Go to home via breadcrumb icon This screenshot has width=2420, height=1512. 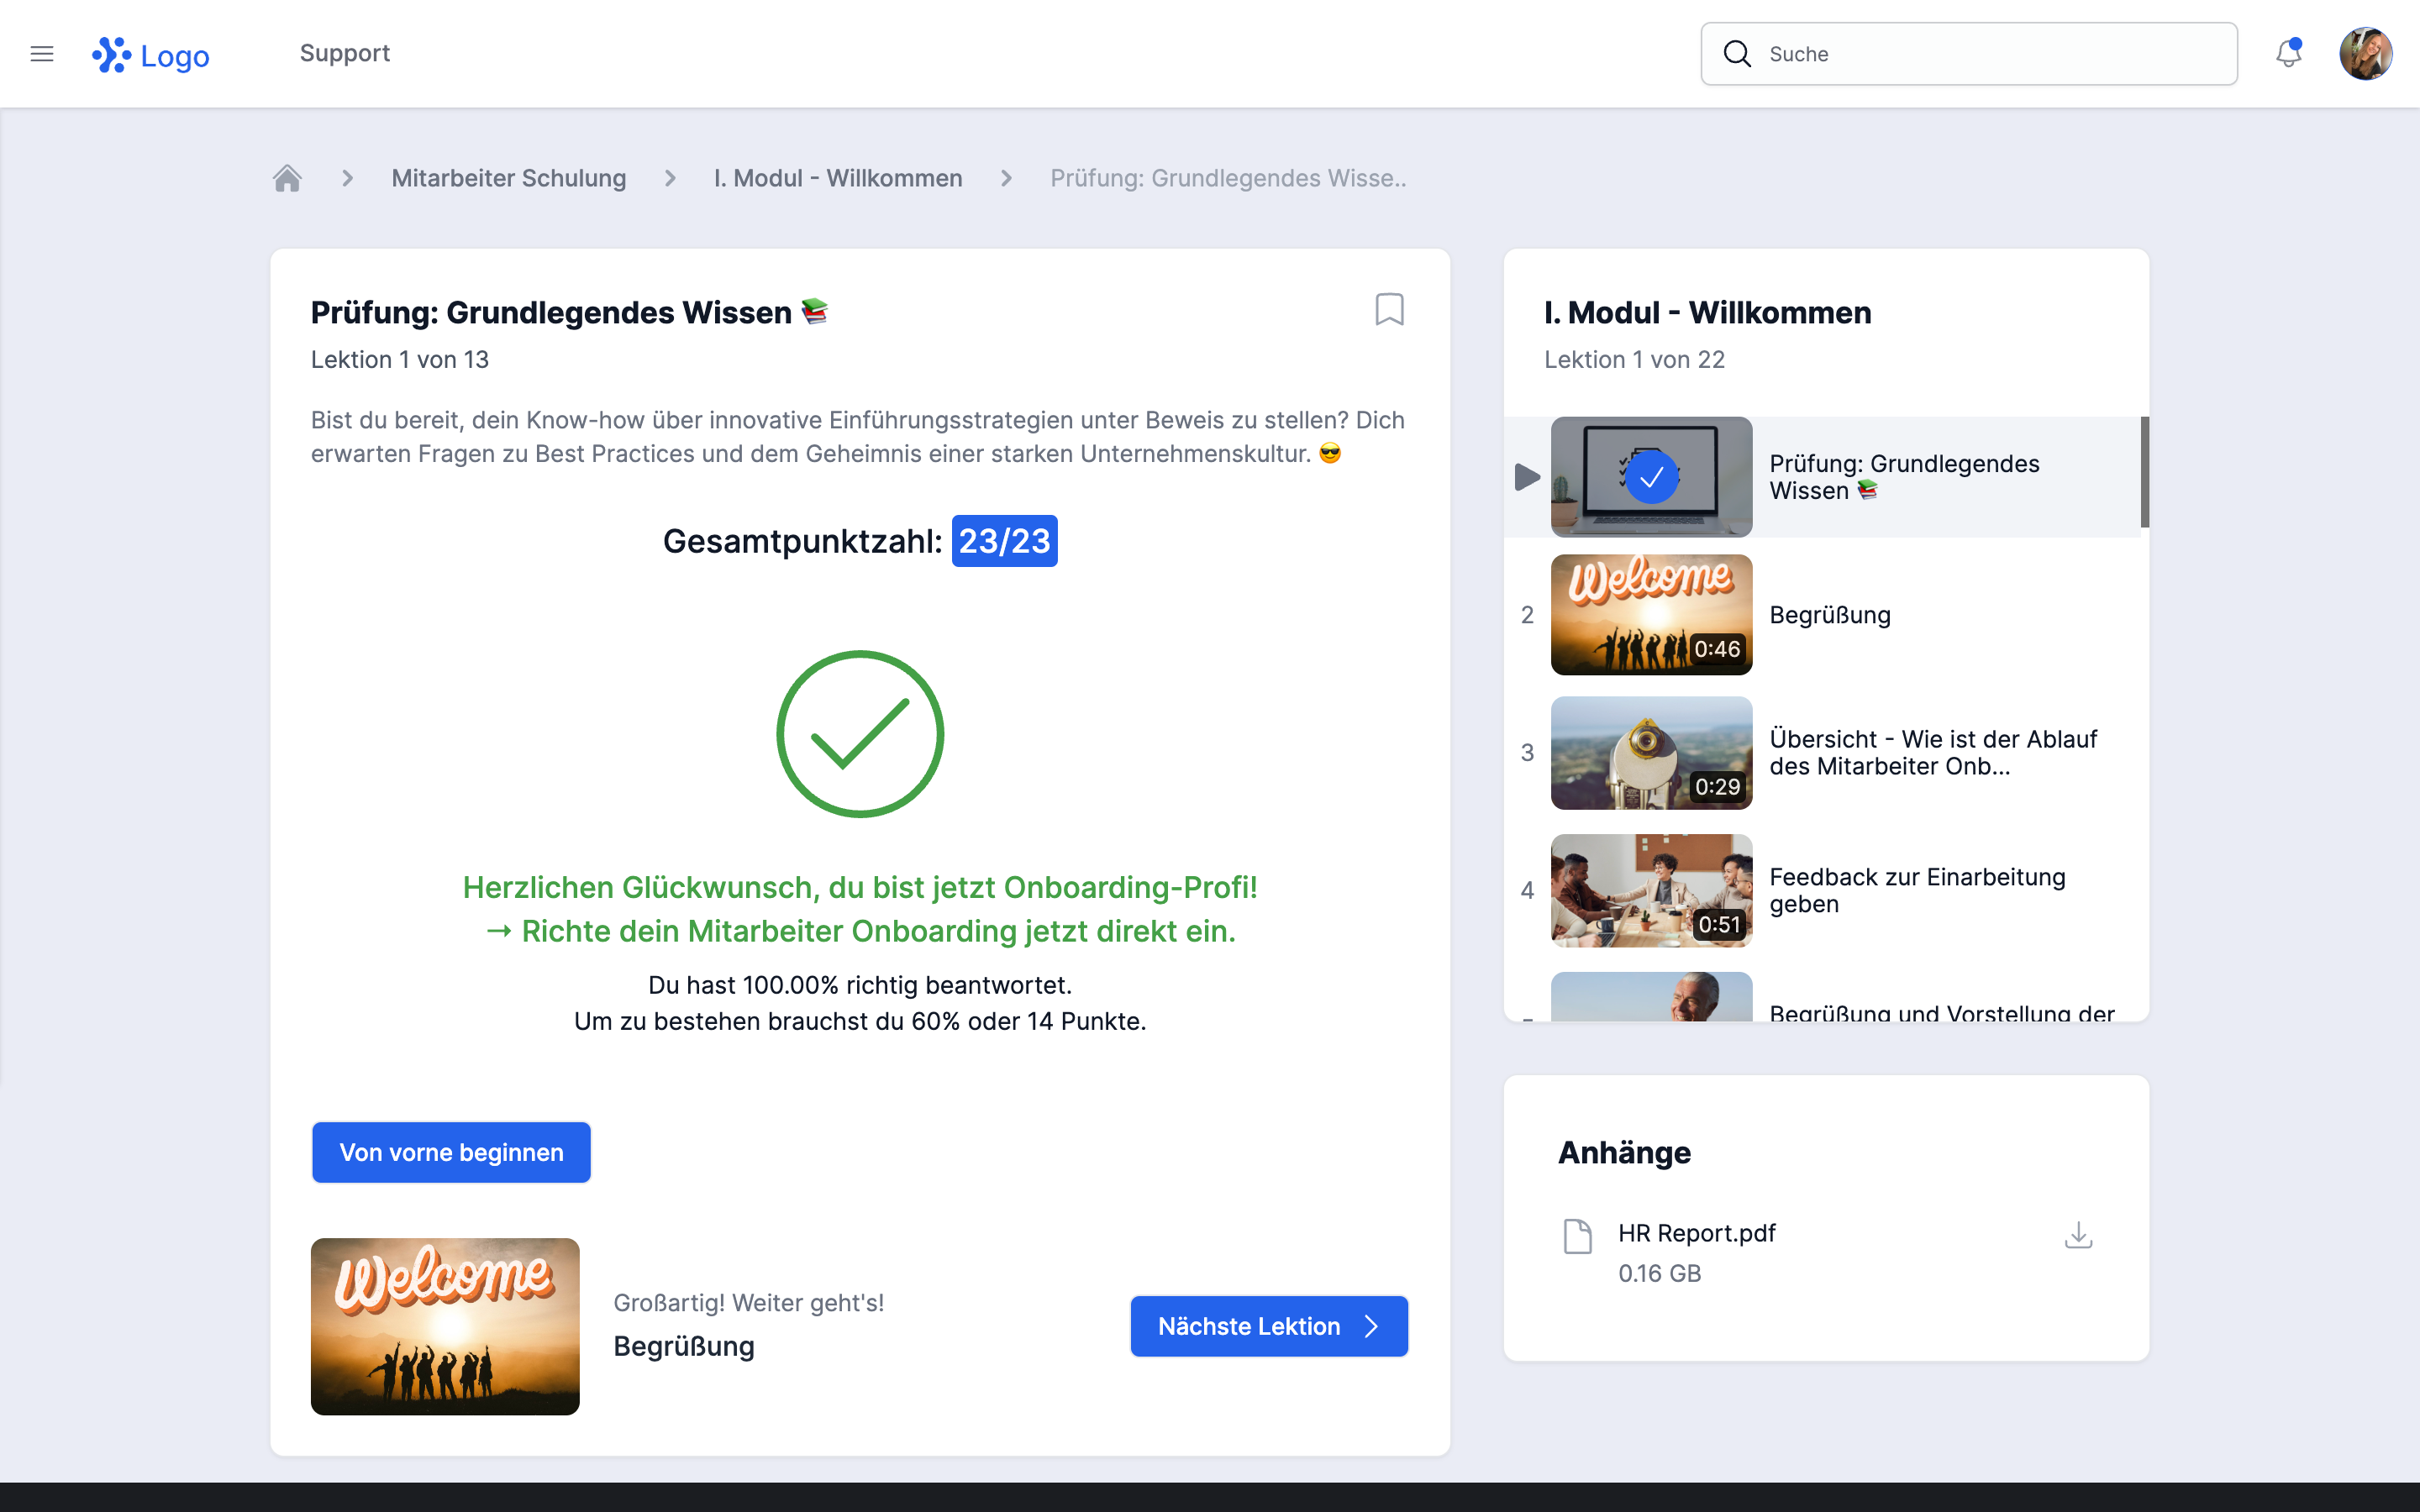(x=287, y=178)
